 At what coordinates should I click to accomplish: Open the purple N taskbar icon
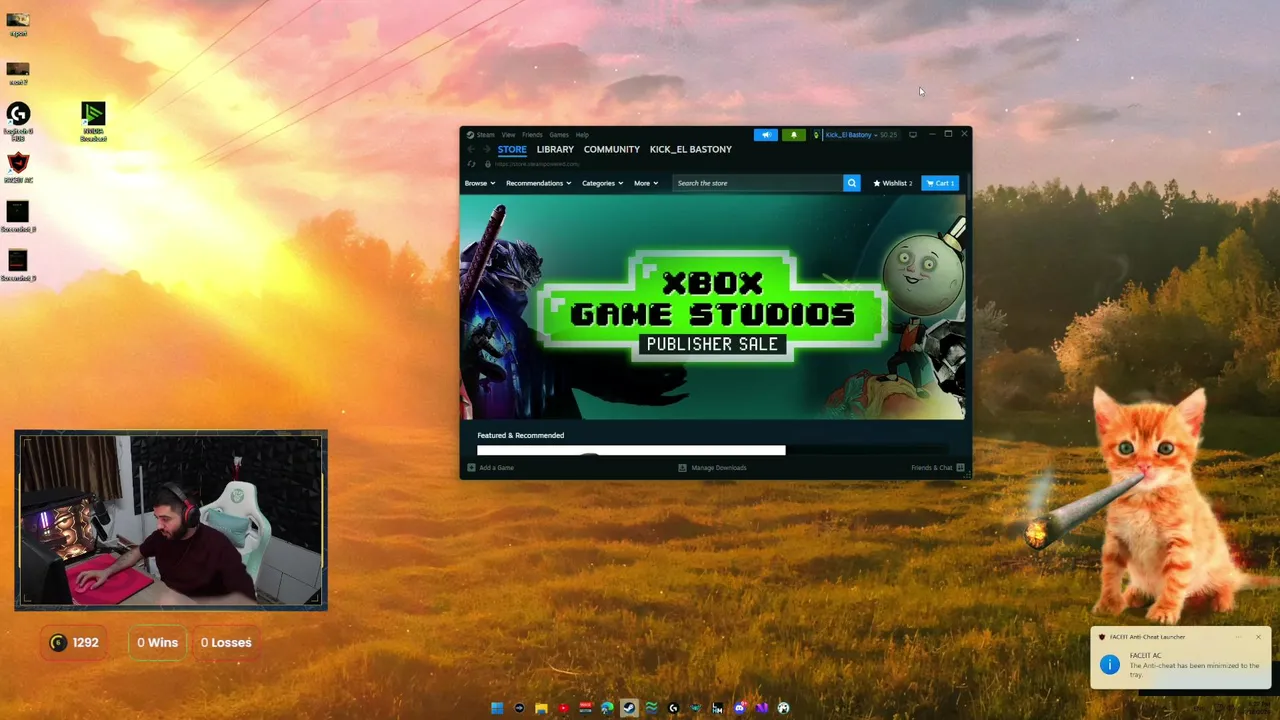(x=762, y=708)
